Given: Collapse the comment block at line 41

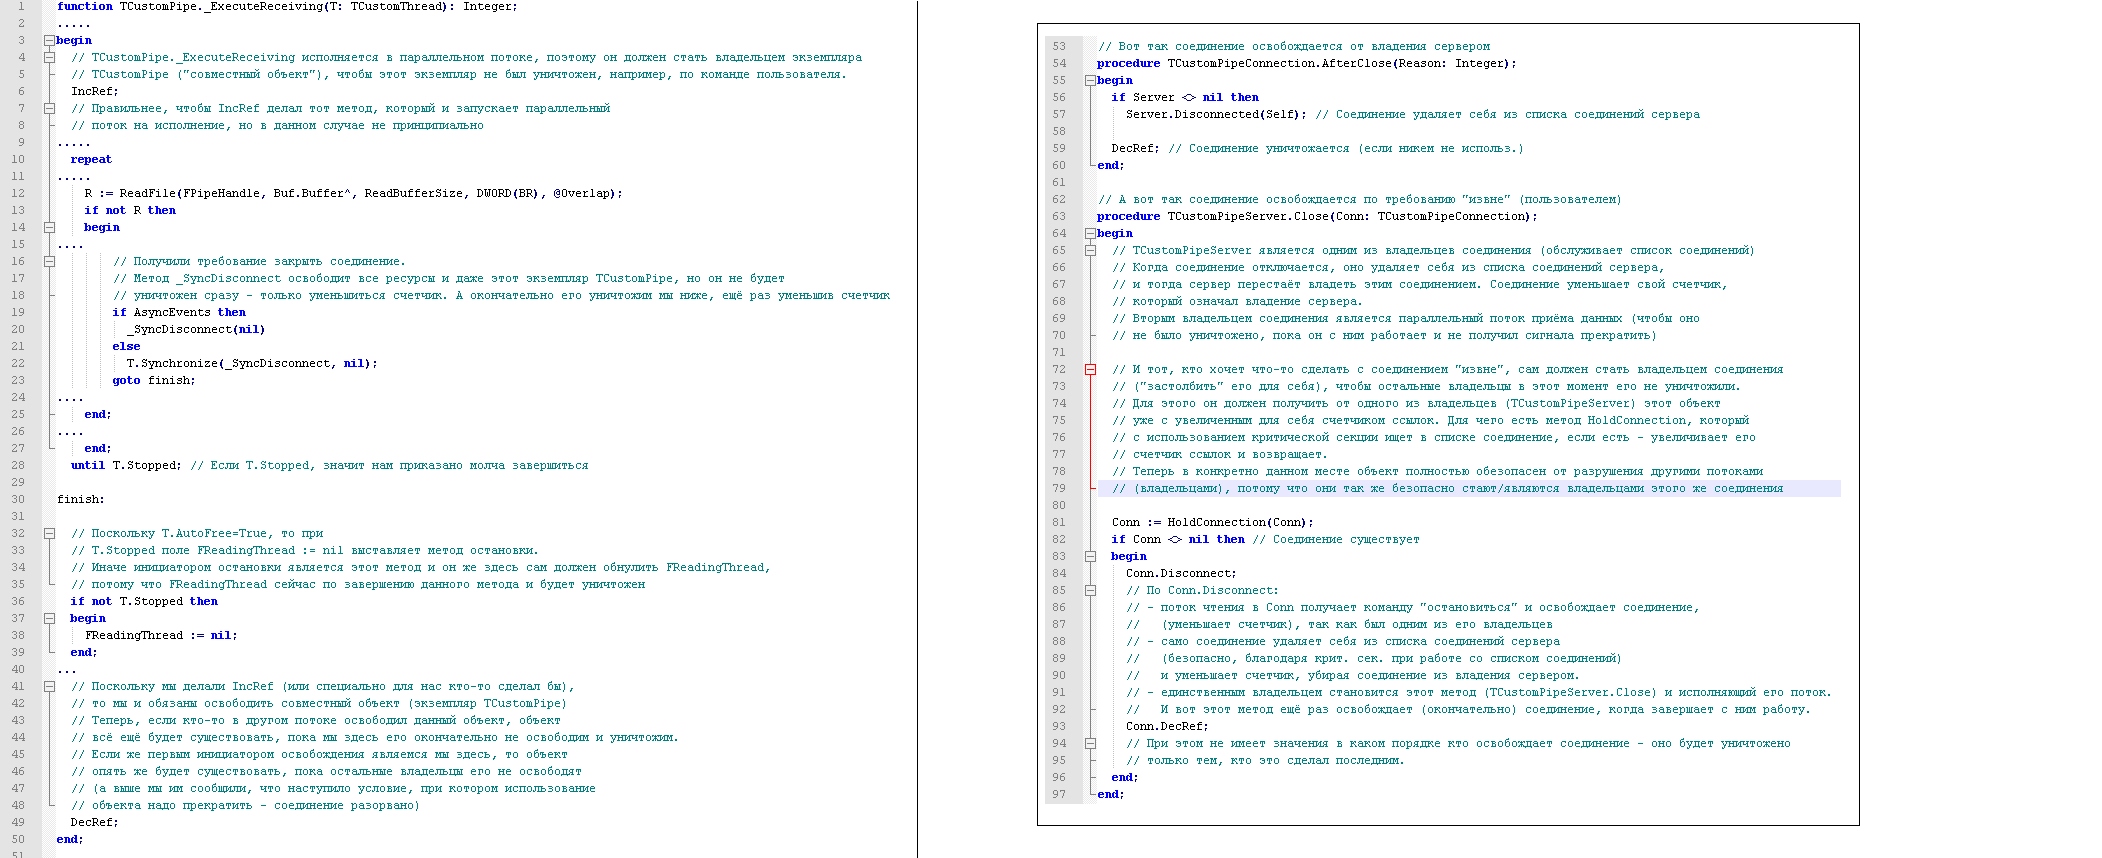Looking at the screenshot, I should [x=49, y=687].
